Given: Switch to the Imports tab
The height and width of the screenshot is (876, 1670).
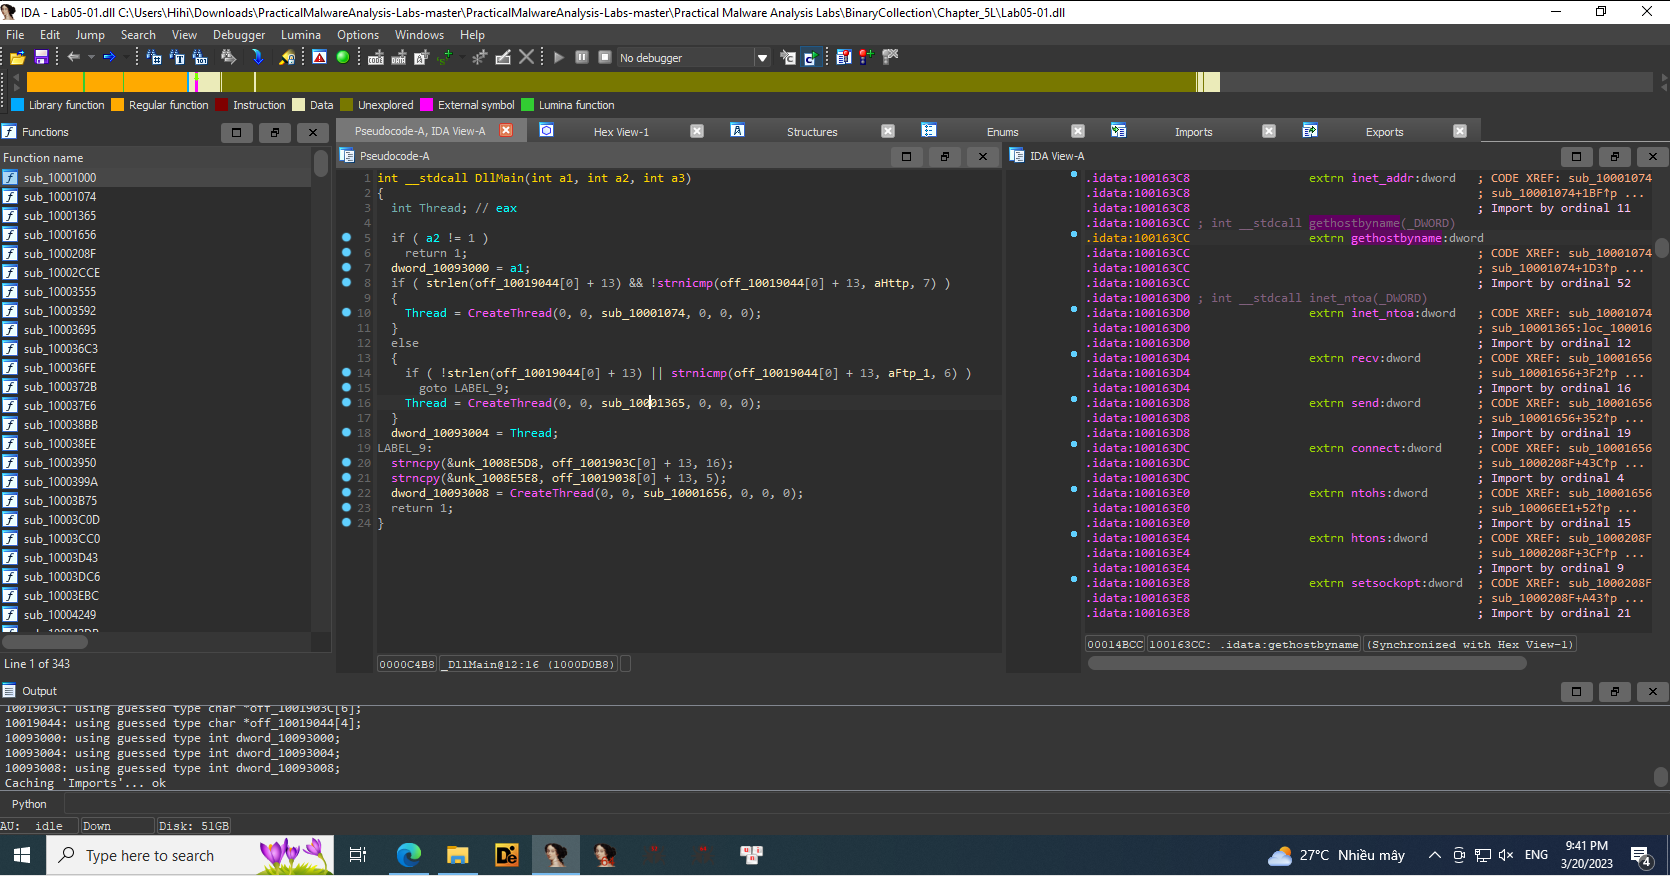Looking at the screenshot, I should pyautogui.click(x=1193, y=132).
